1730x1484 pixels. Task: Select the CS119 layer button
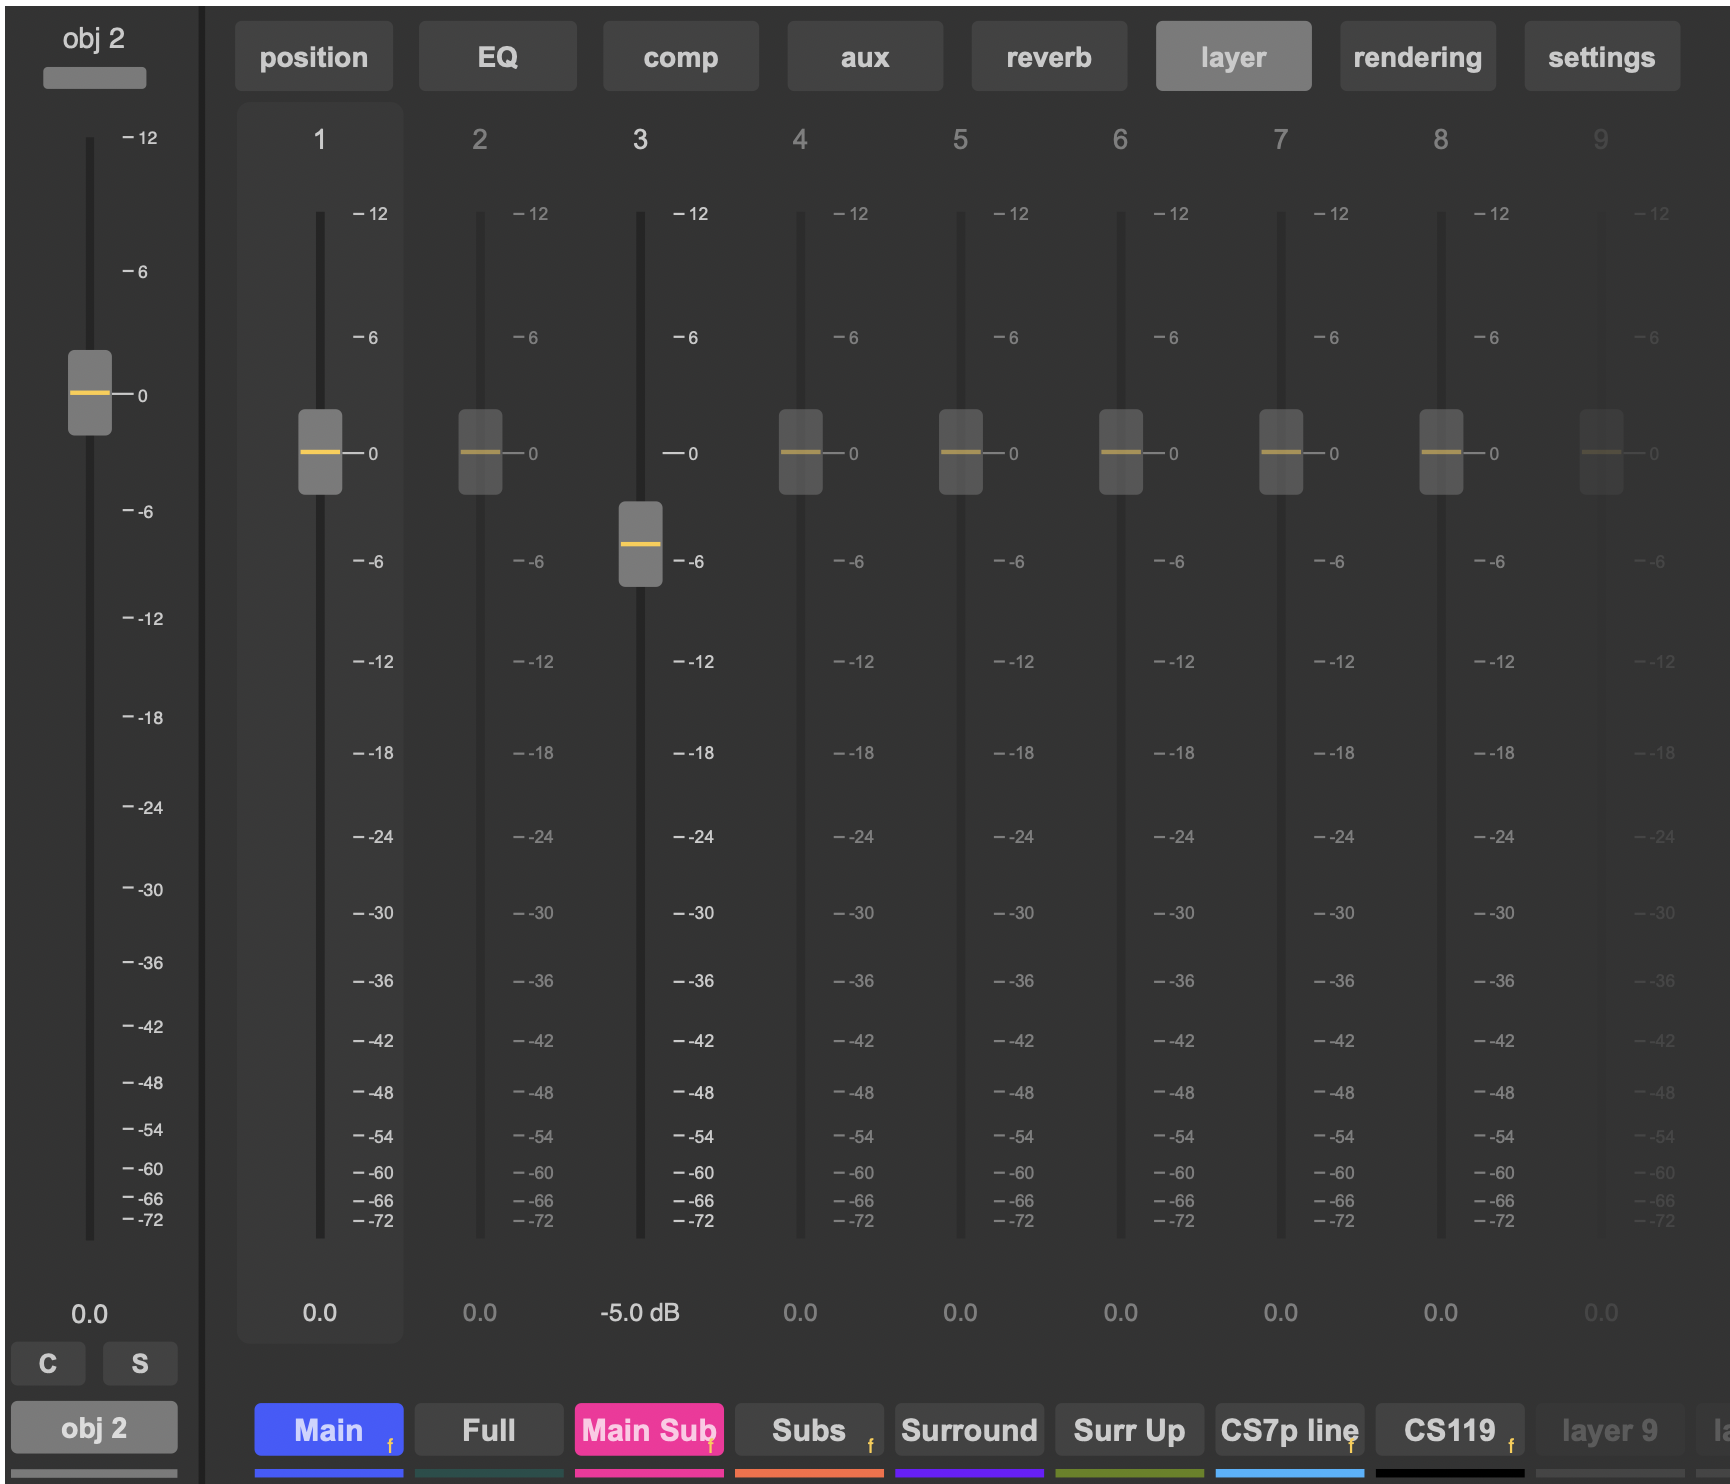[1450, 1430]
